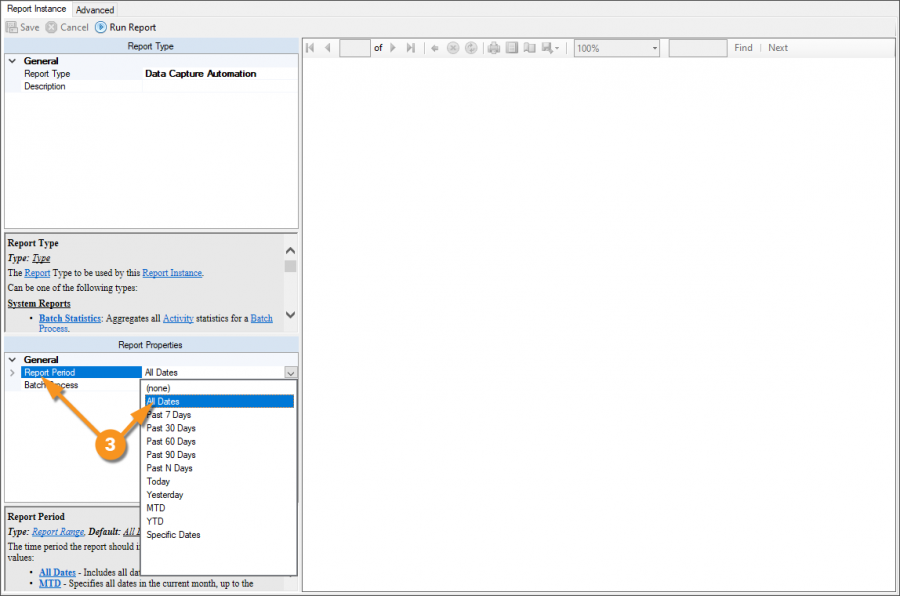Click the find text input field

[x=698, y=48]
